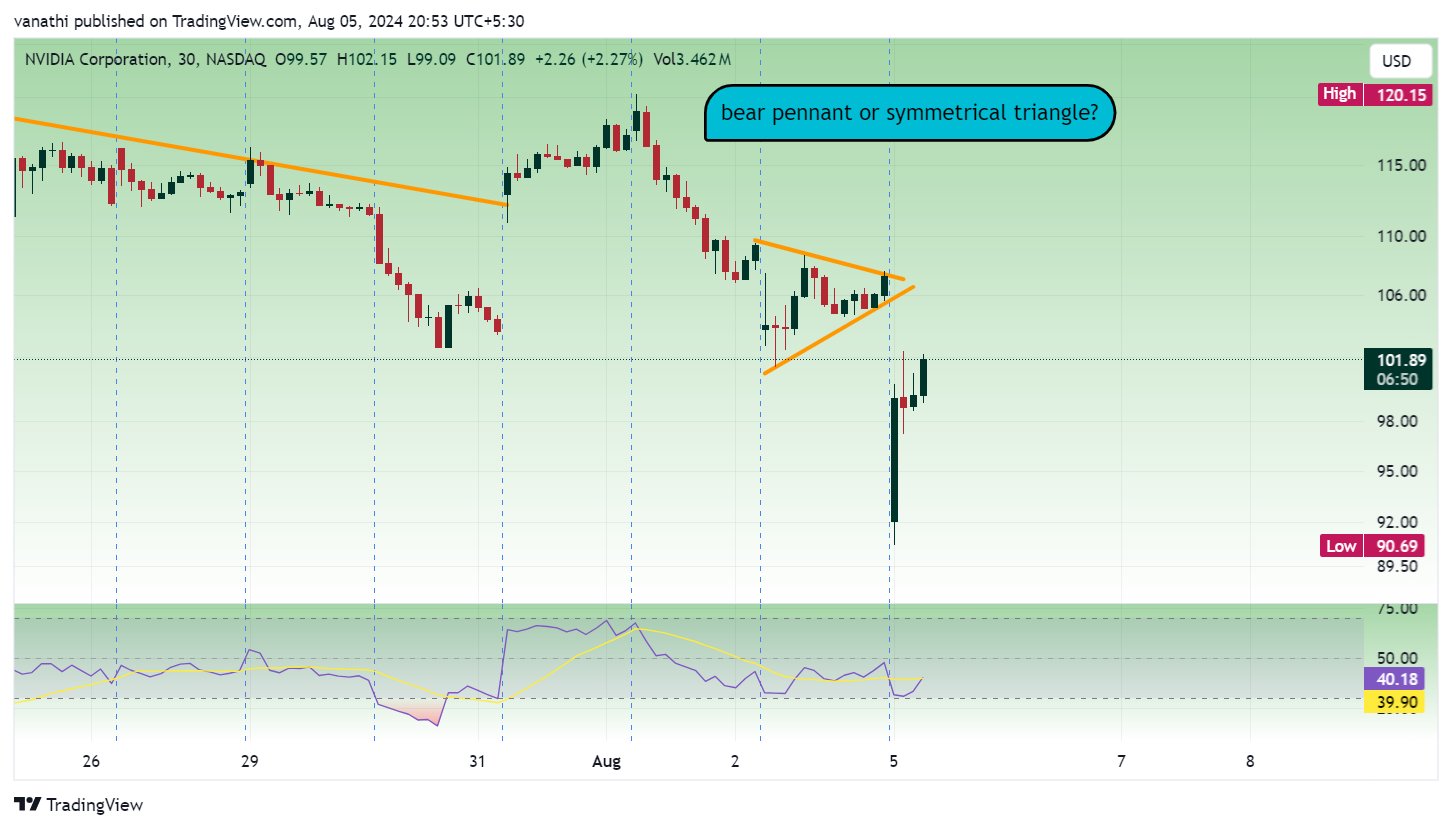1452x828 pixels.
Task: Click the NVIDIA Corporation symbol title
Action: pos(96,60)
